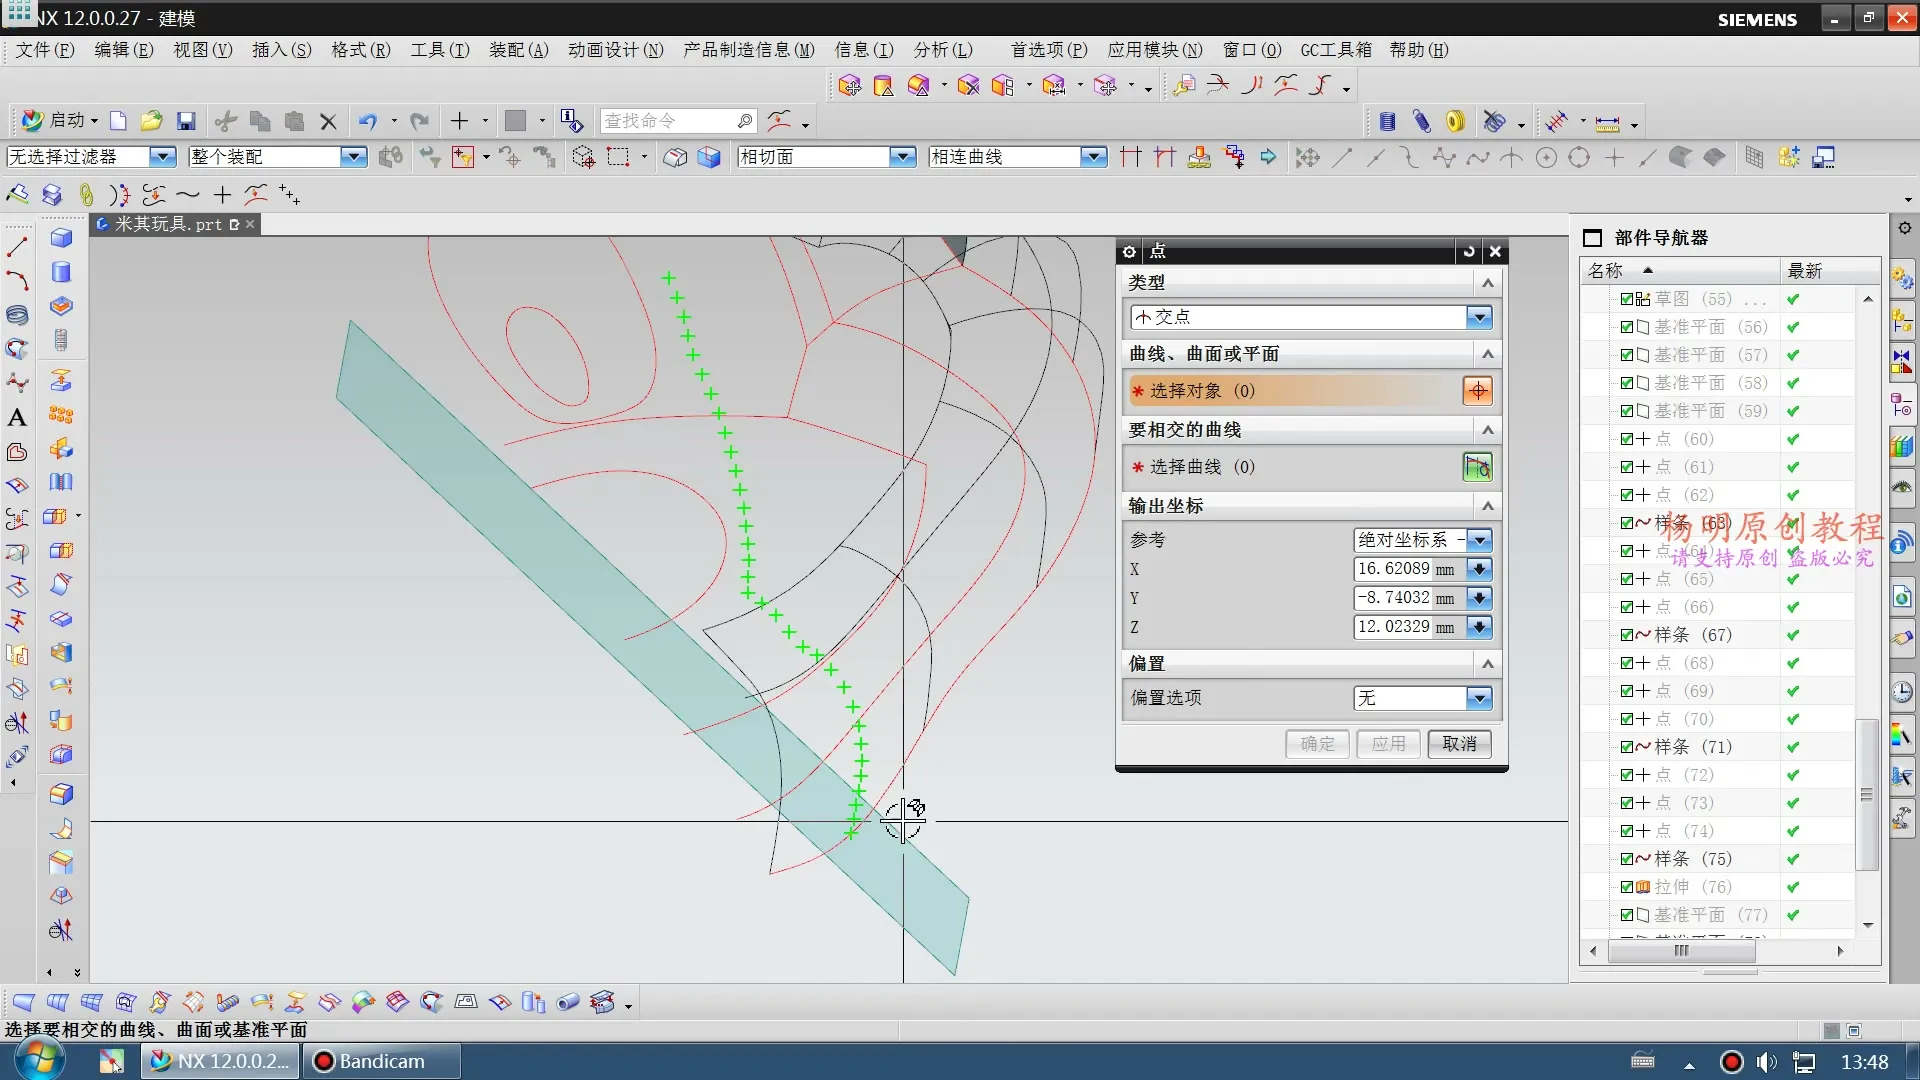Click the select curve icon button
Screen dimensions: 1920x1080
coord(1477,467)
